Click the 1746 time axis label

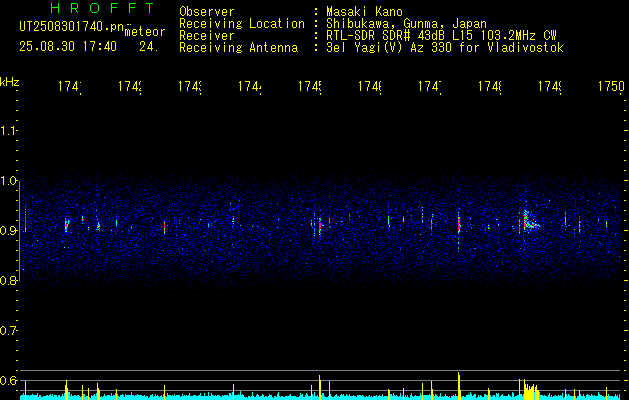tap(369, 86)
